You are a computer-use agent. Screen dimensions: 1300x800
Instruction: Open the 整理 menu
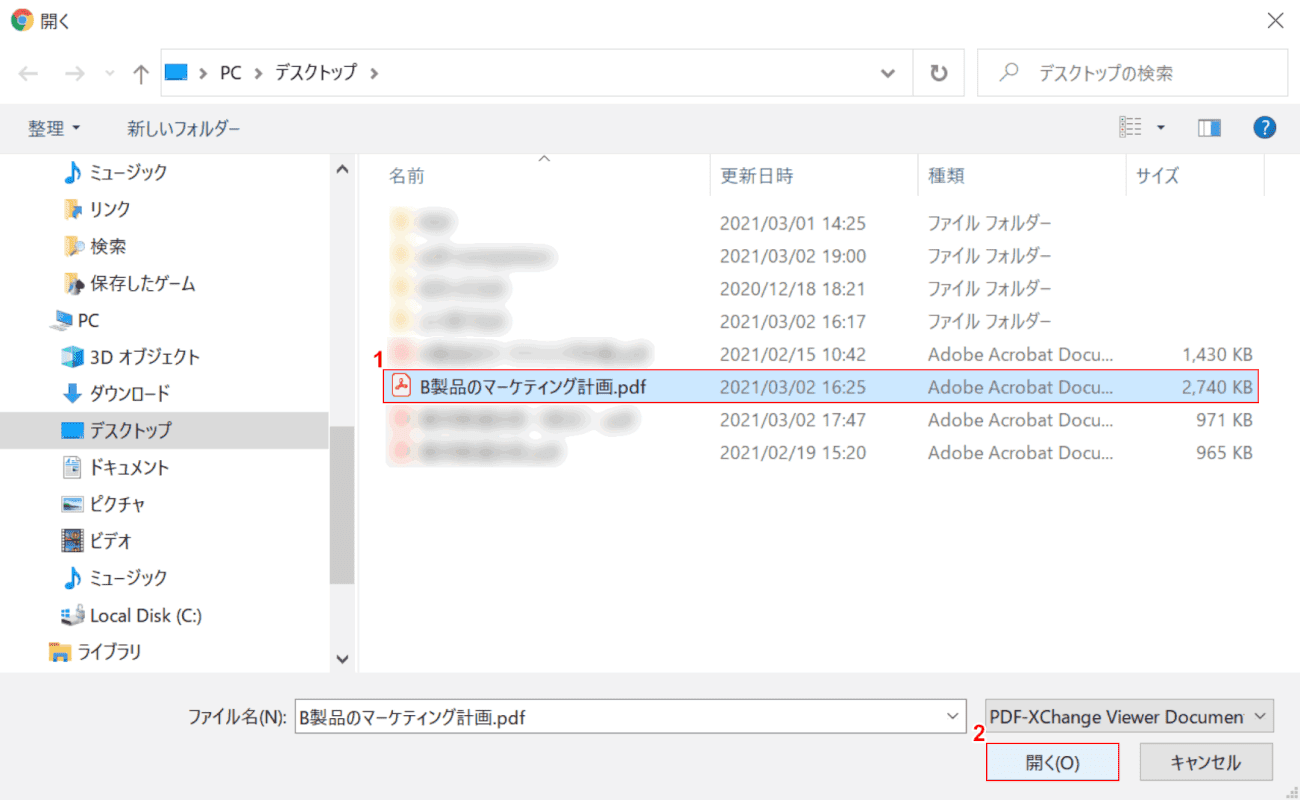(54, 128)
